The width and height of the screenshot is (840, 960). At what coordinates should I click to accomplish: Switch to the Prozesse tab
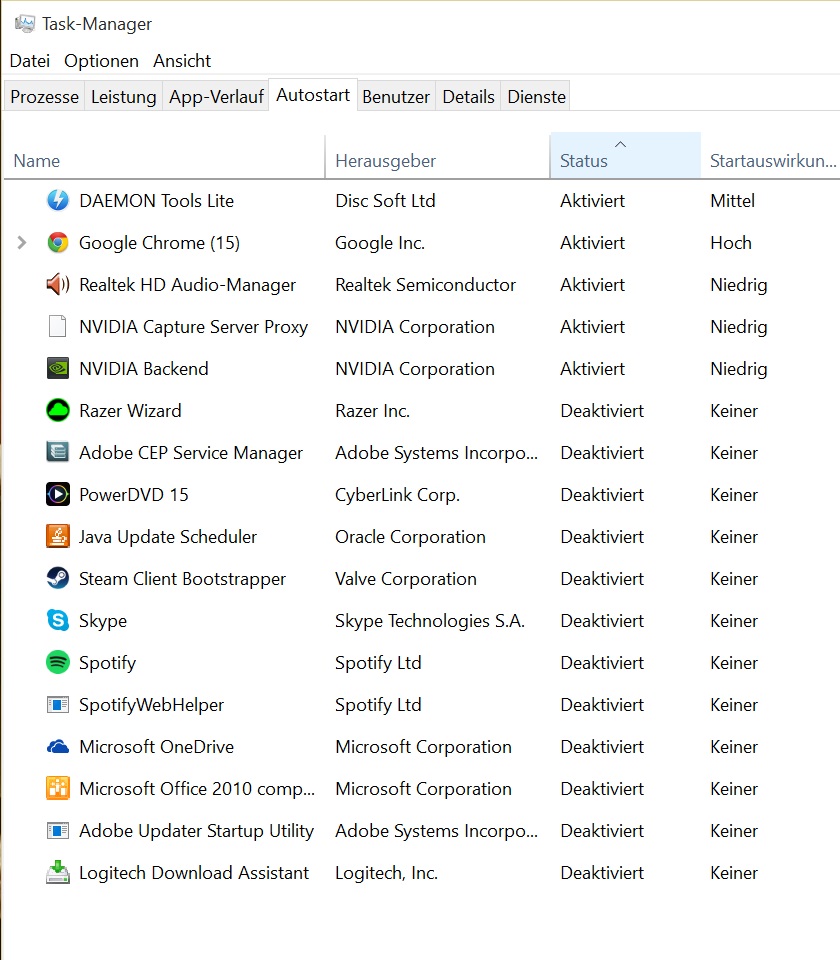(x=44, y=97)
